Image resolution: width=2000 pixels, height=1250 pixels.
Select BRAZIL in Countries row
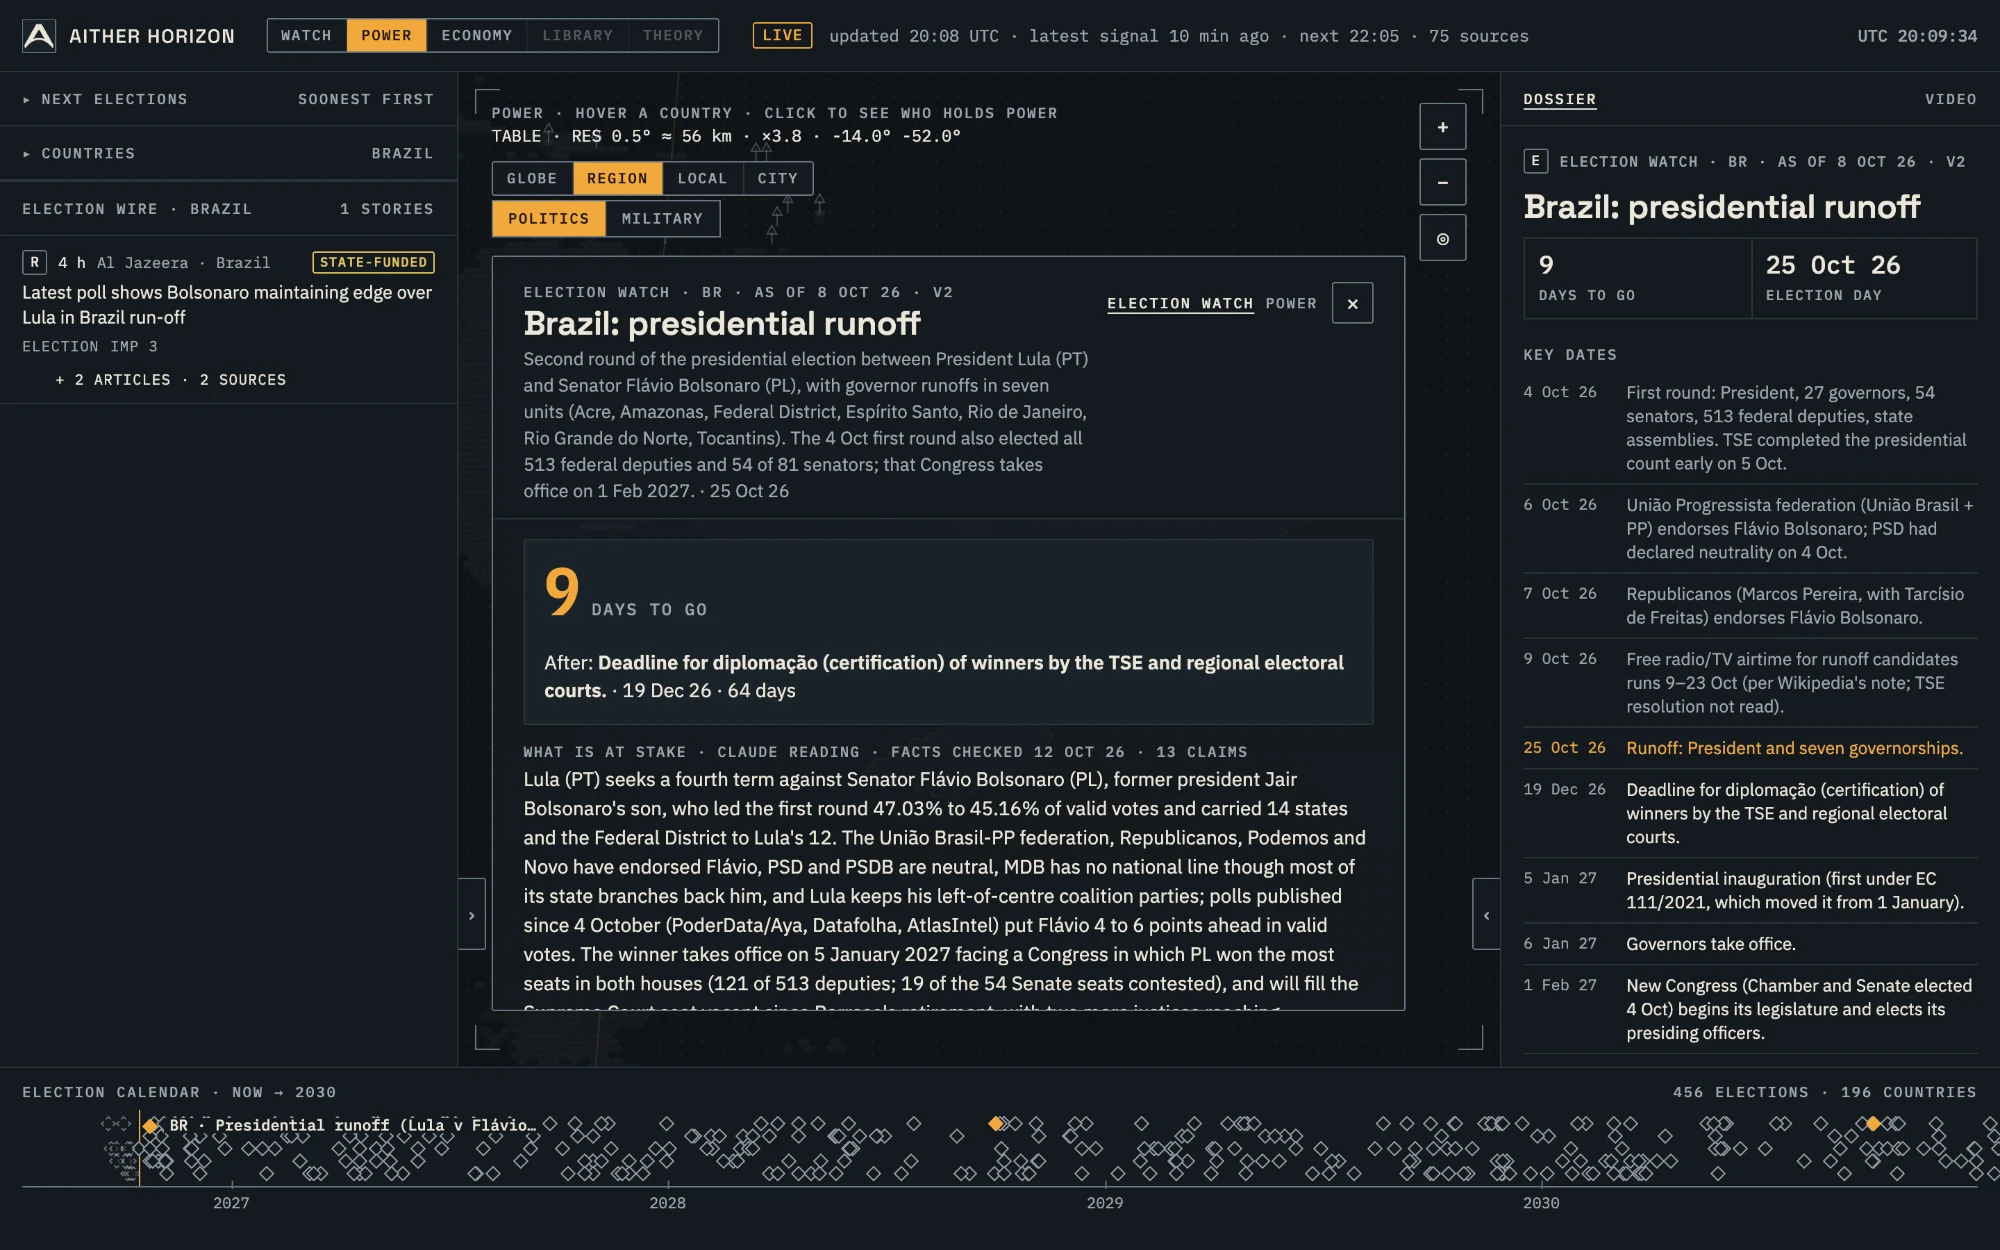tap(402, 153)
